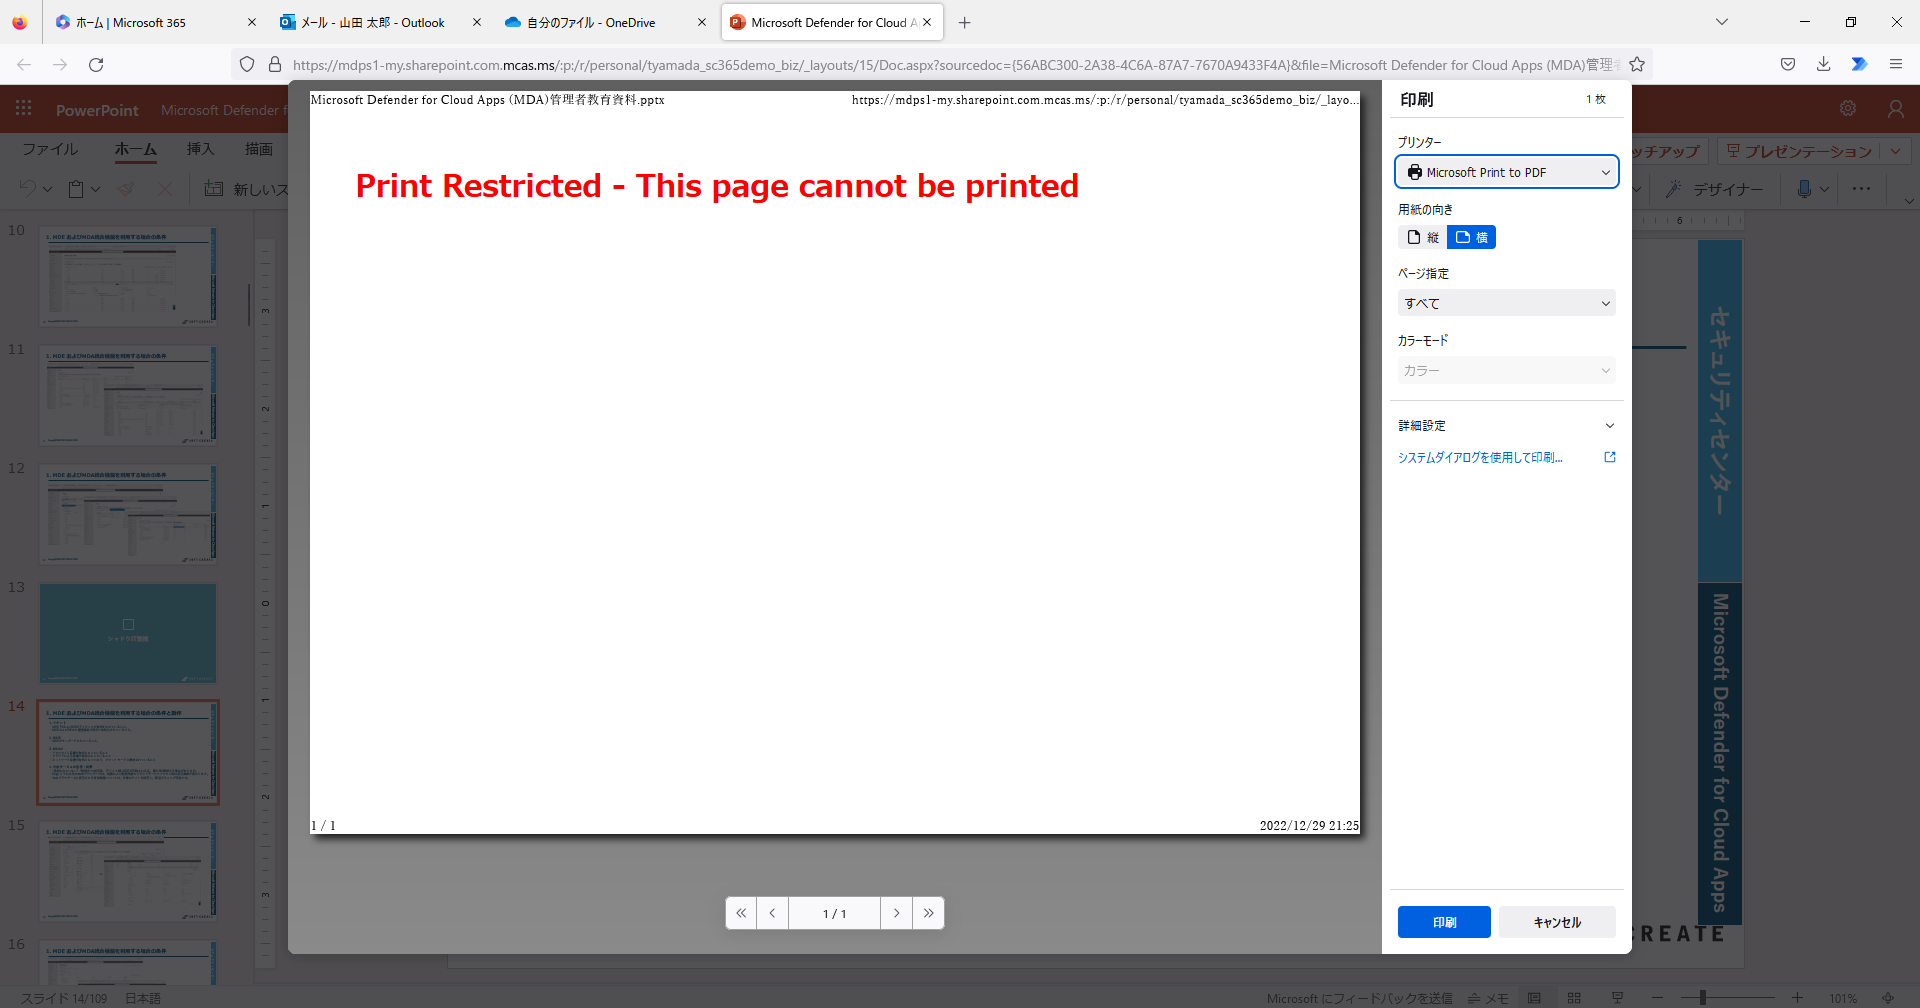Viewport: 1920px width, 1008px height.
Task: Click the browser back arrow
Action: pos(24,64)
